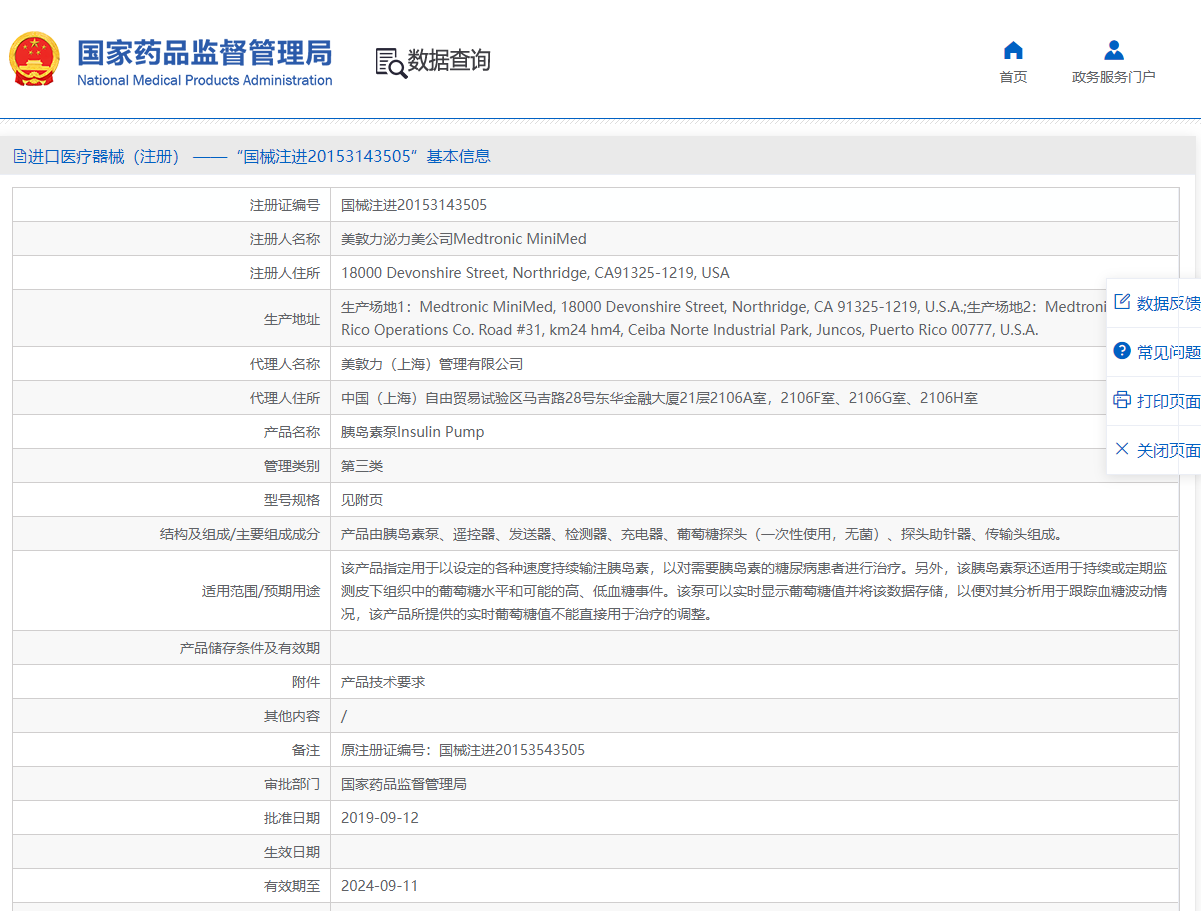Click the 数据查询 heading
The height and width of the screenshot is (911, 1201).
pos(449,60)
